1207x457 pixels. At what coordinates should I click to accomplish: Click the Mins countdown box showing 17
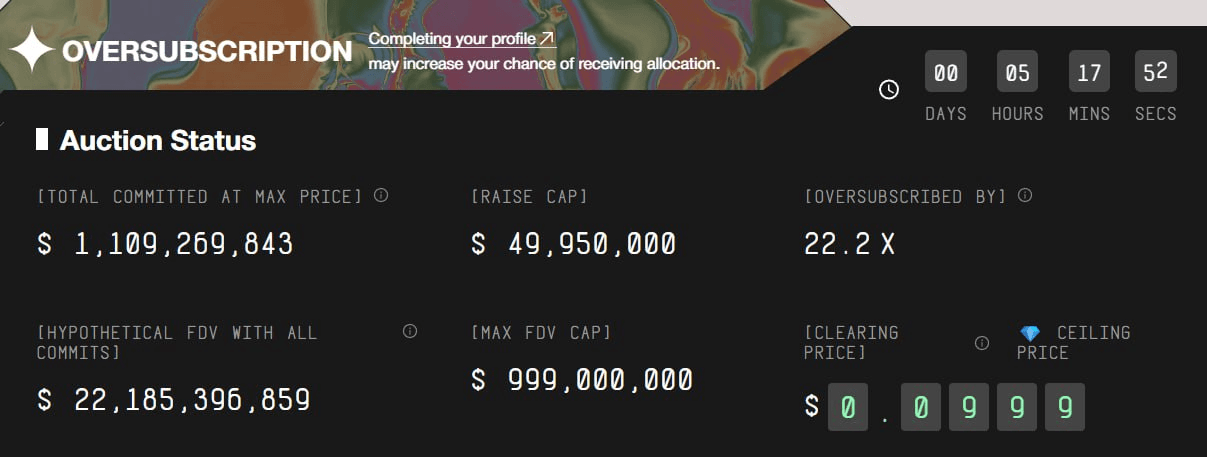pos(1089,72)
